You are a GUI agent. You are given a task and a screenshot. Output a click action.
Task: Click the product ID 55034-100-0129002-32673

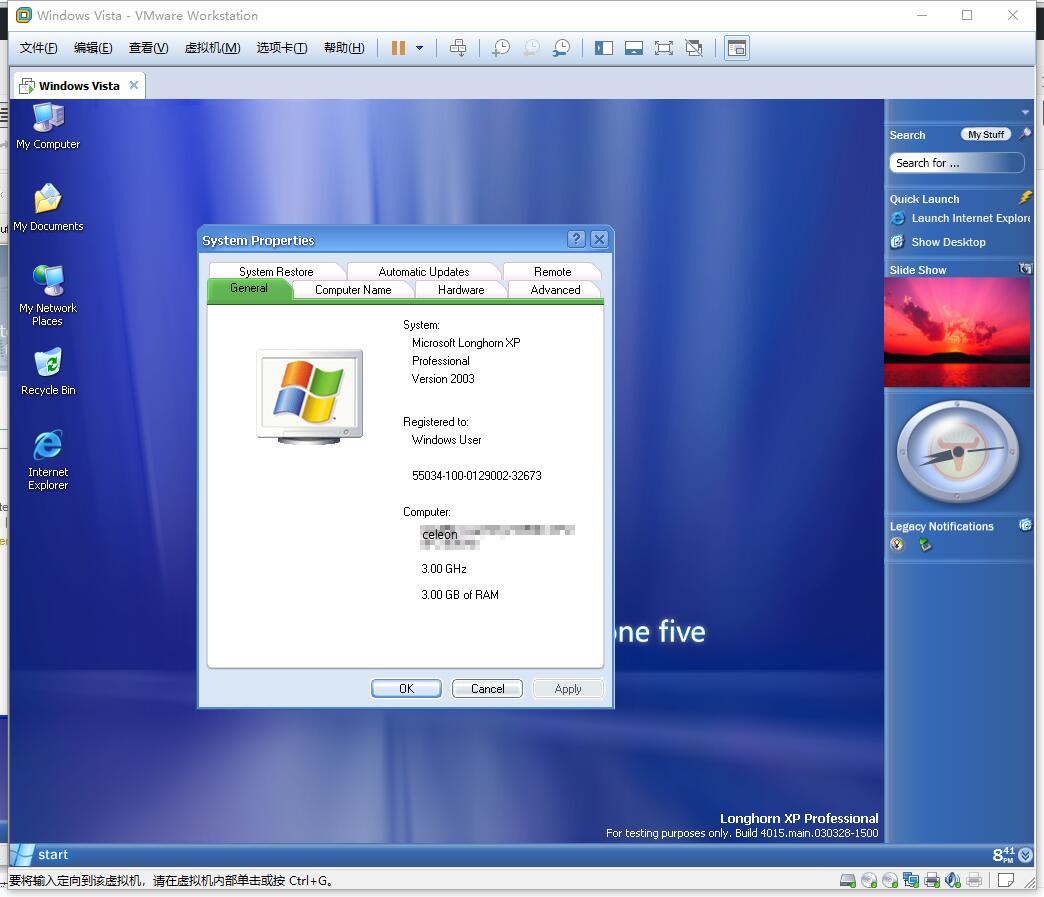coord(477,475)
